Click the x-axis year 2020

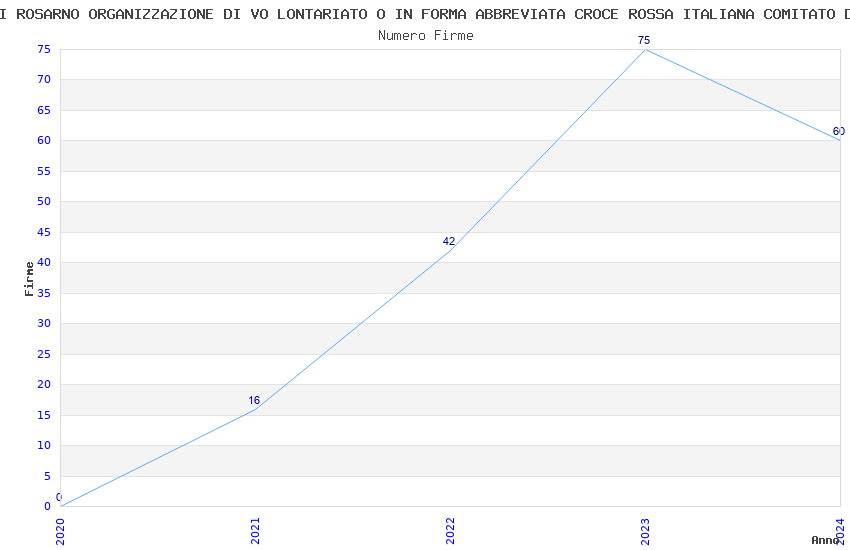(x=60, y=531)
